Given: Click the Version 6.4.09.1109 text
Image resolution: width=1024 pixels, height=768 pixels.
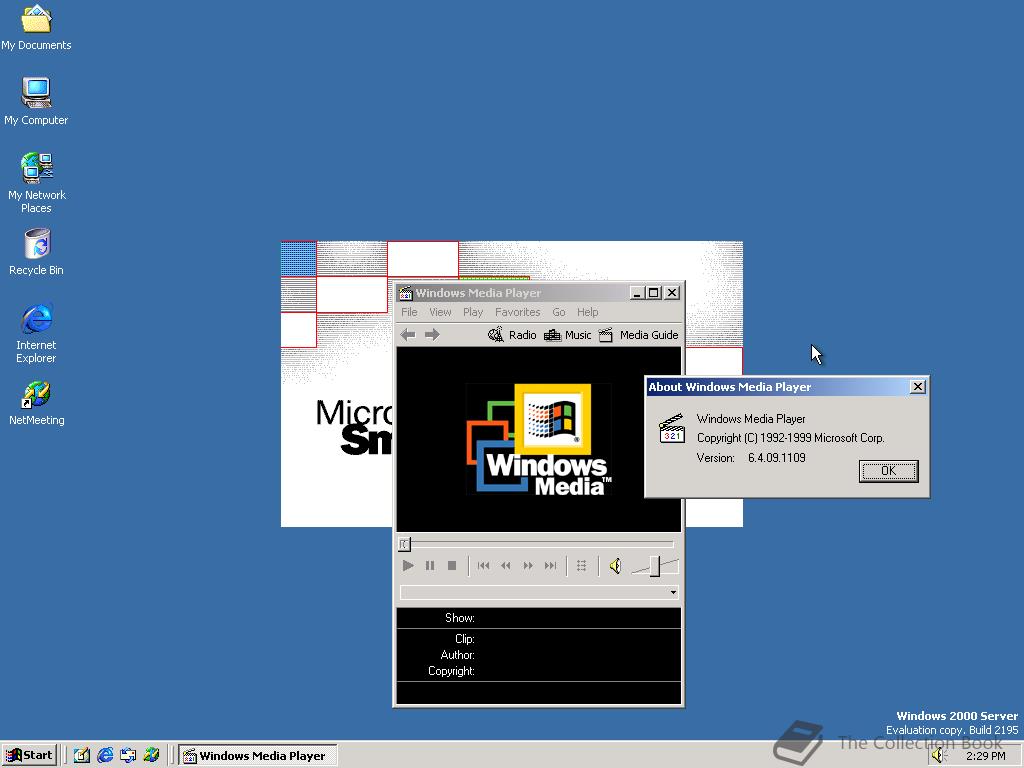Looking at the screenshot, I should [751, 458].
